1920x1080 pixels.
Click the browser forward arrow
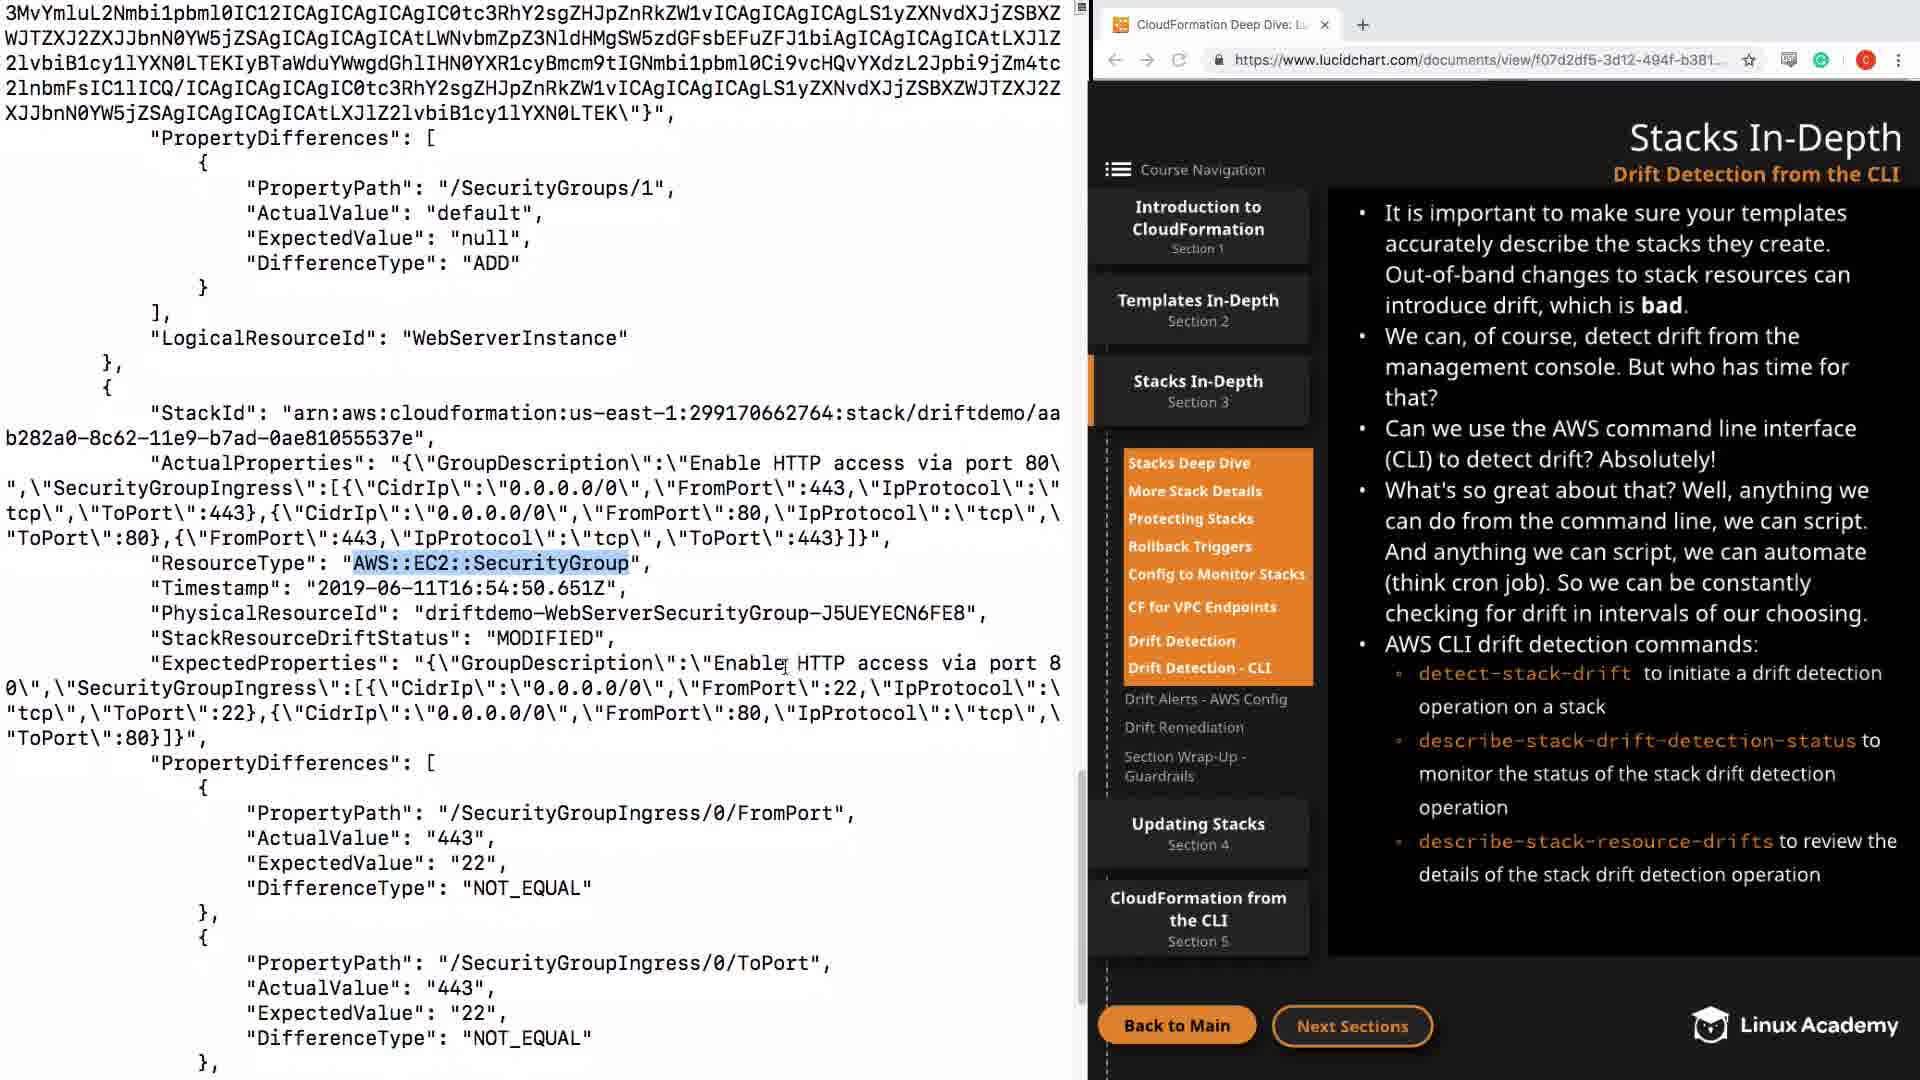point(1147,60)
